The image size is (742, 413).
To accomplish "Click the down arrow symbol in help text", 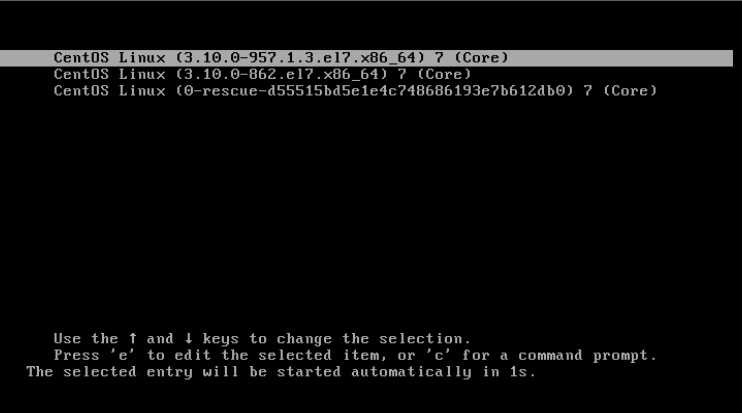I will (189, 339).
